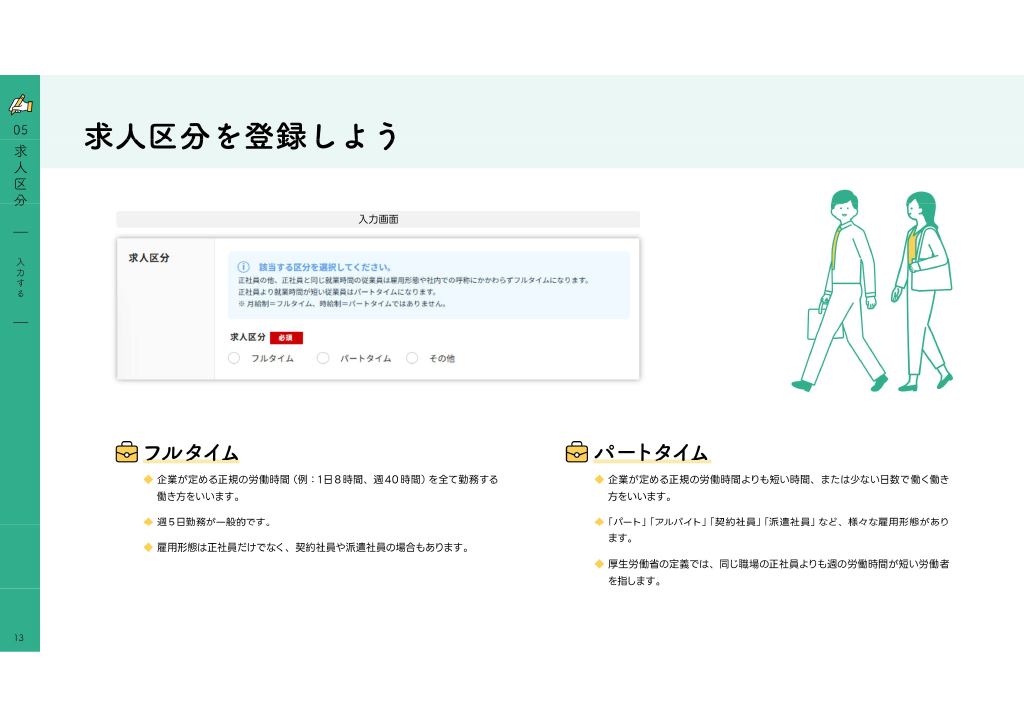
Task: Click the パートタイム section heading
Action: pos(651,452)
